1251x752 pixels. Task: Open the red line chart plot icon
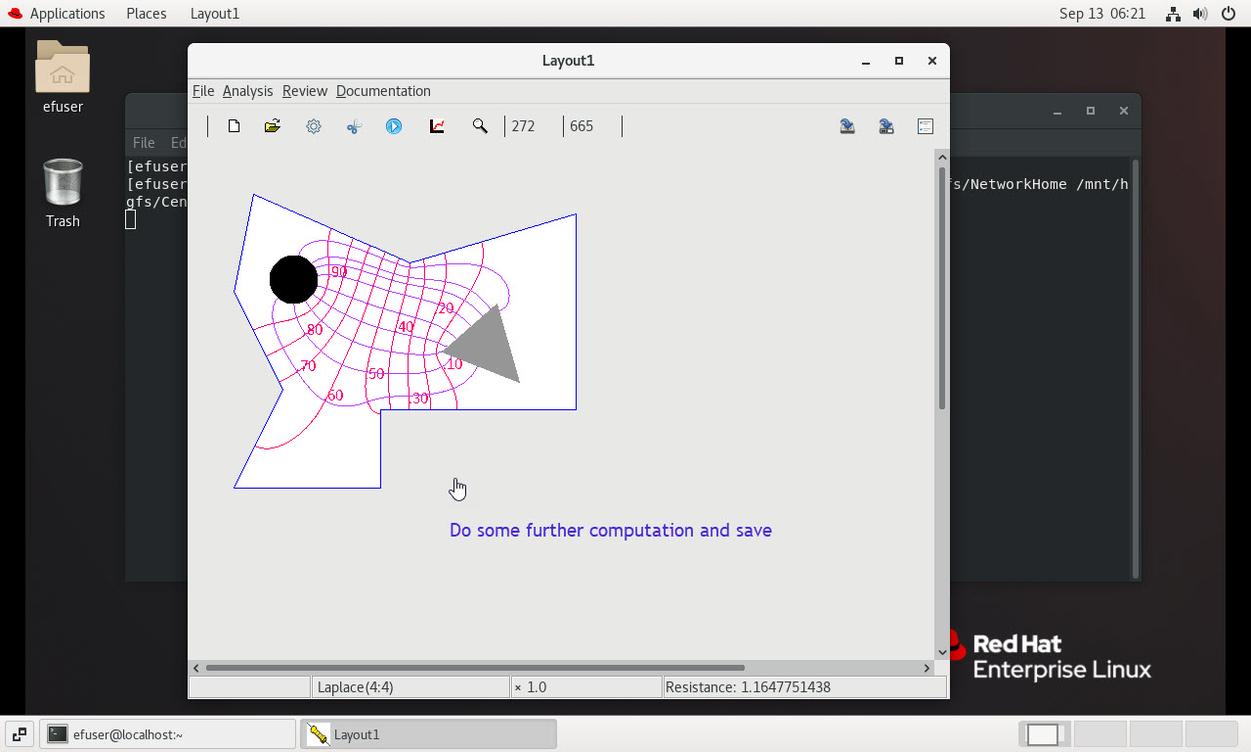(437, 126)
